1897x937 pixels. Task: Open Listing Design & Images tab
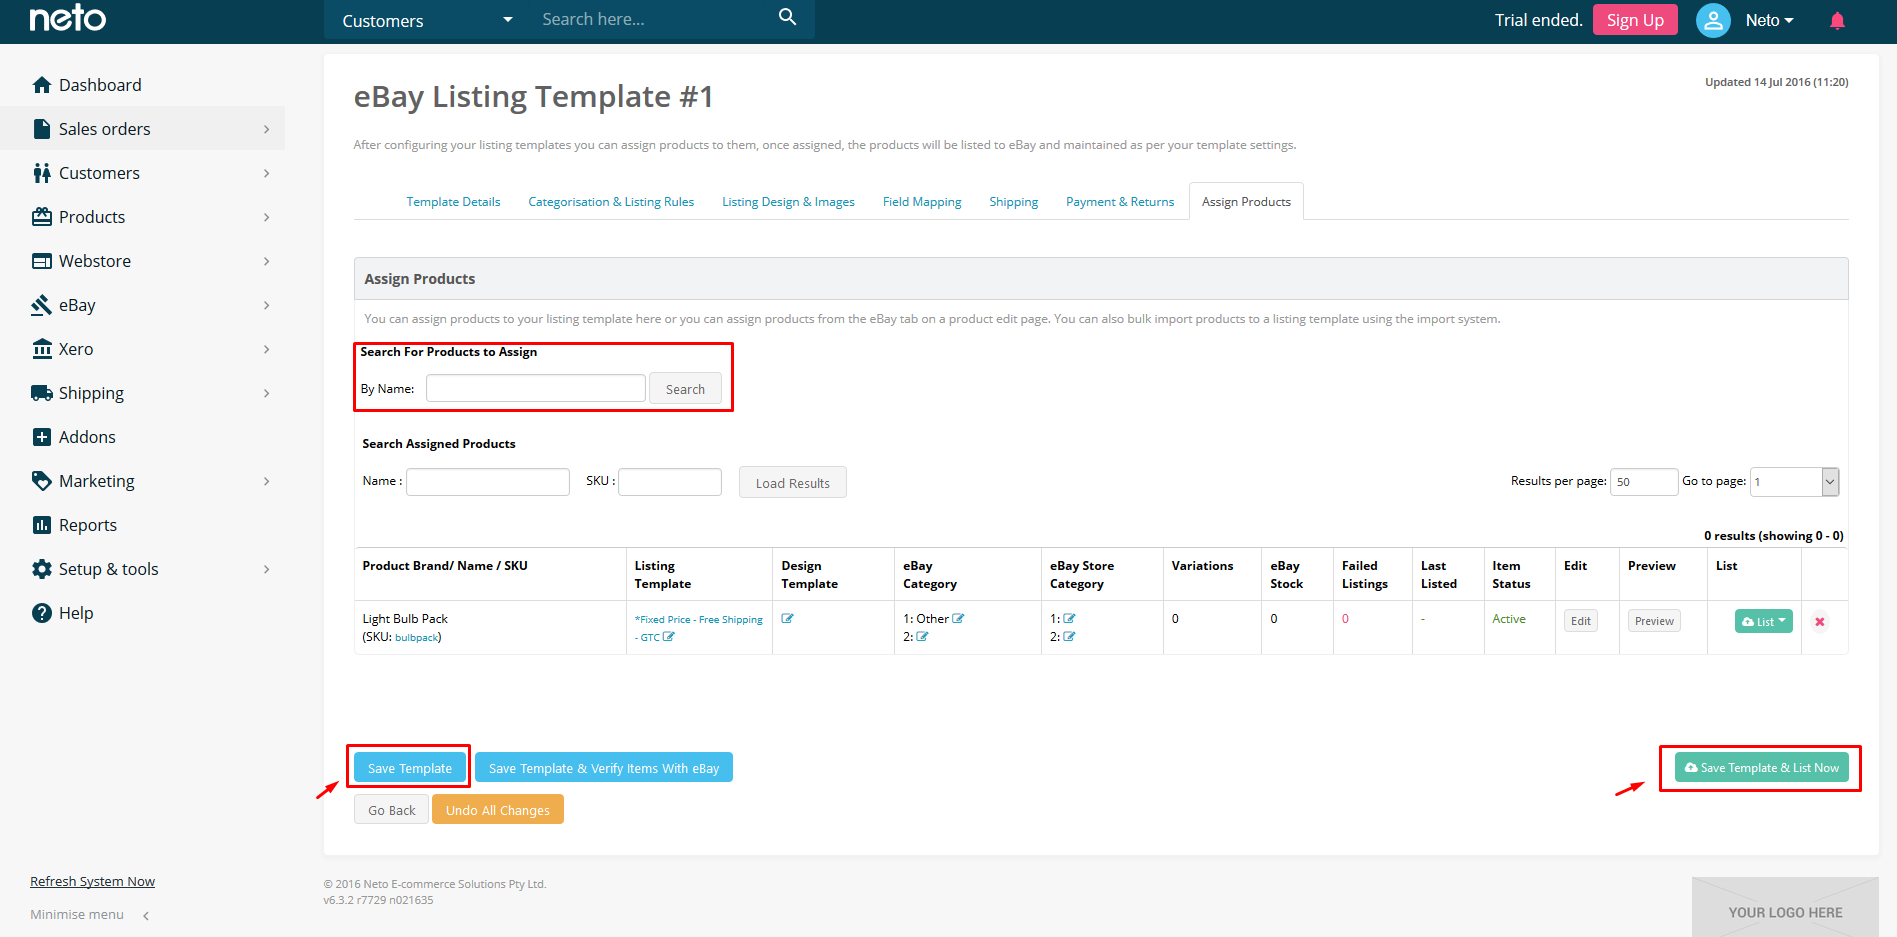tap(788, 202)
